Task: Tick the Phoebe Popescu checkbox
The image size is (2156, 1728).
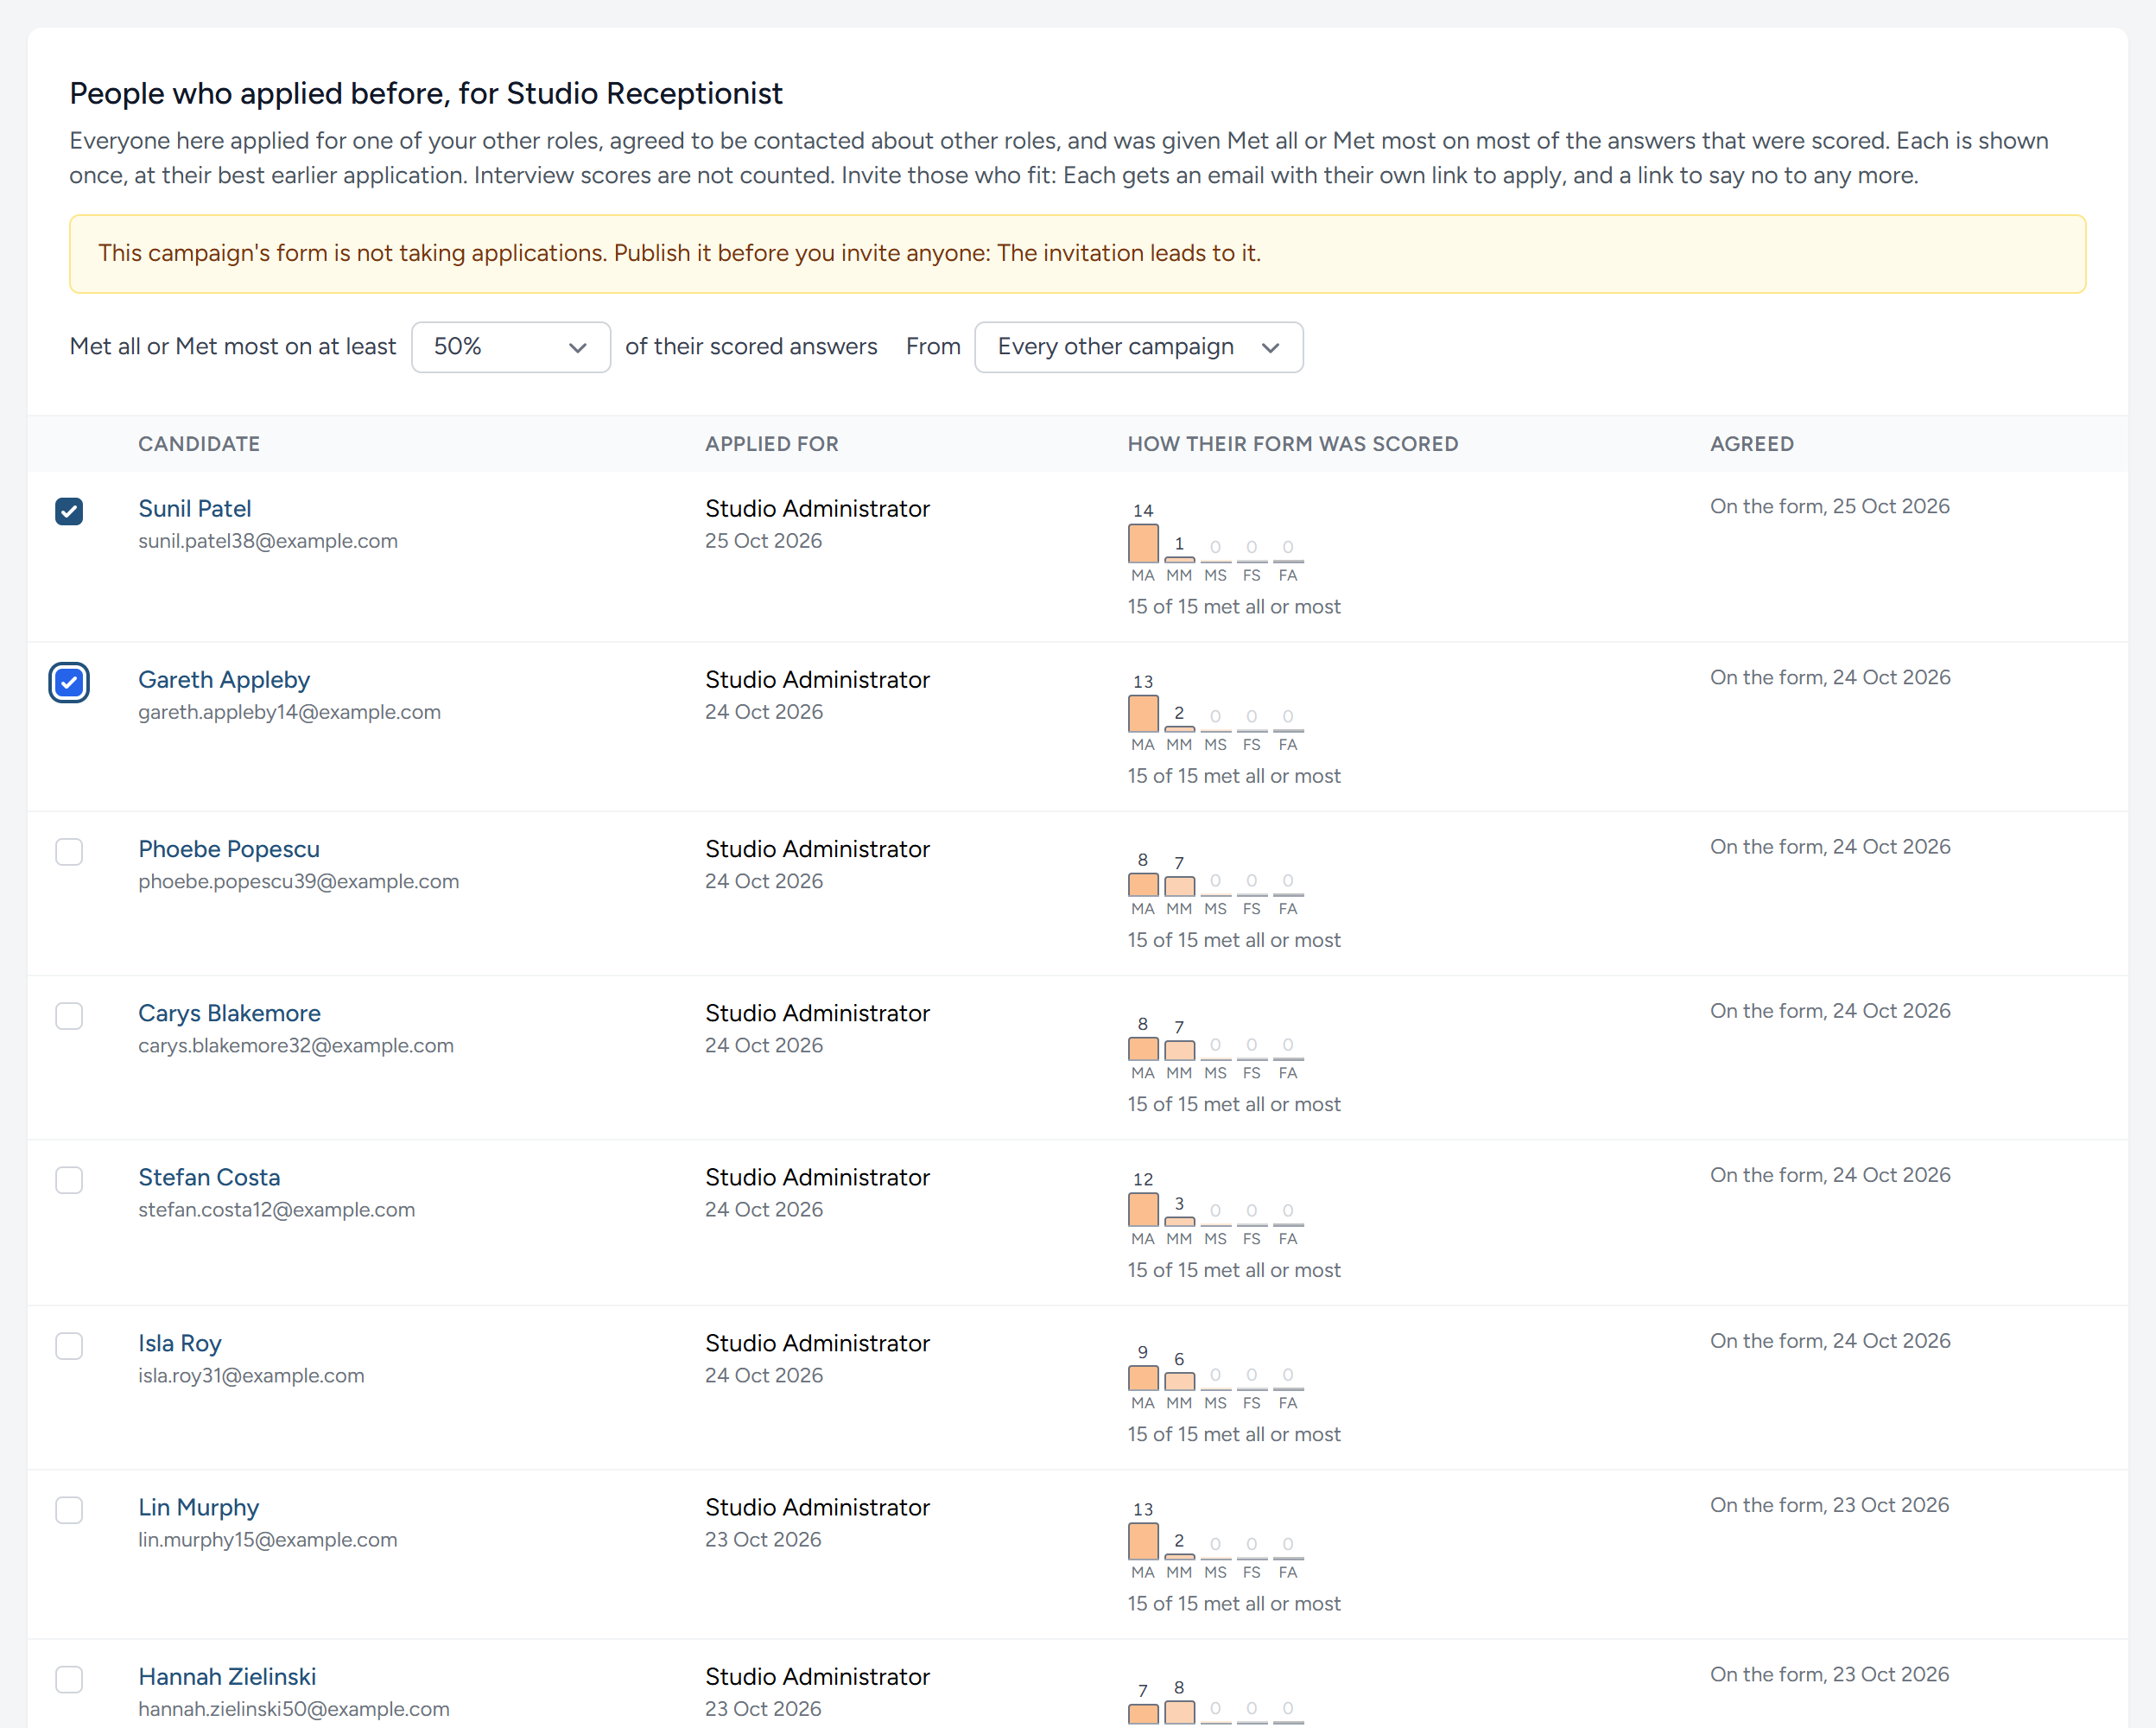Action: coord(69,852)
